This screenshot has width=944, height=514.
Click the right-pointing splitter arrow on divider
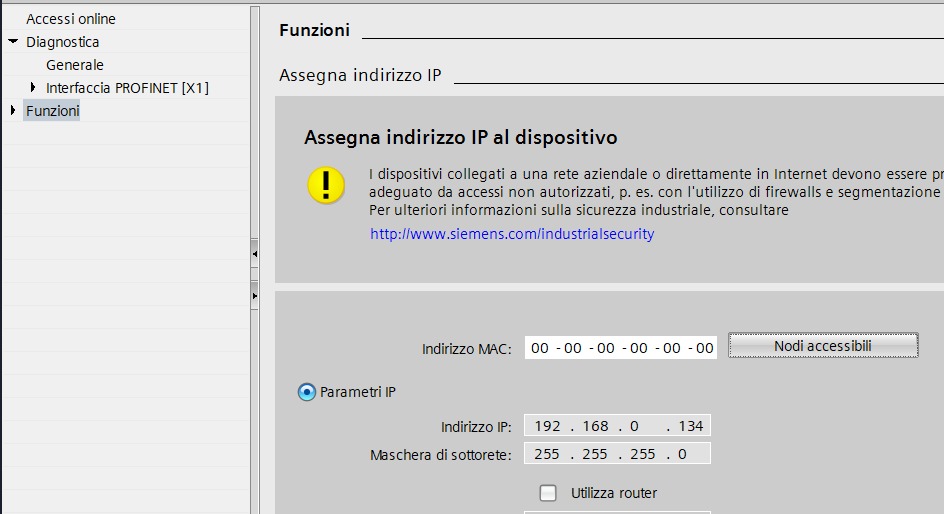(255, 296)
